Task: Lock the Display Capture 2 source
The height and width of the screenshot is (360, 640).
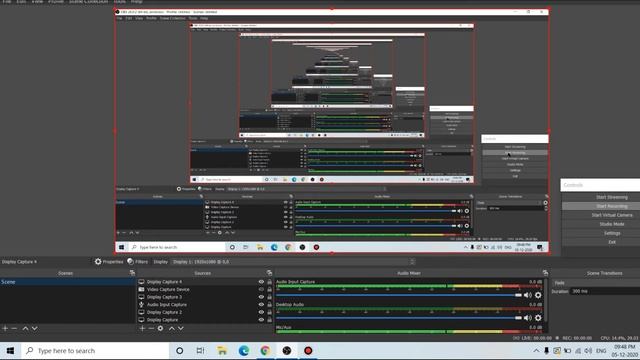Action: 269,312
